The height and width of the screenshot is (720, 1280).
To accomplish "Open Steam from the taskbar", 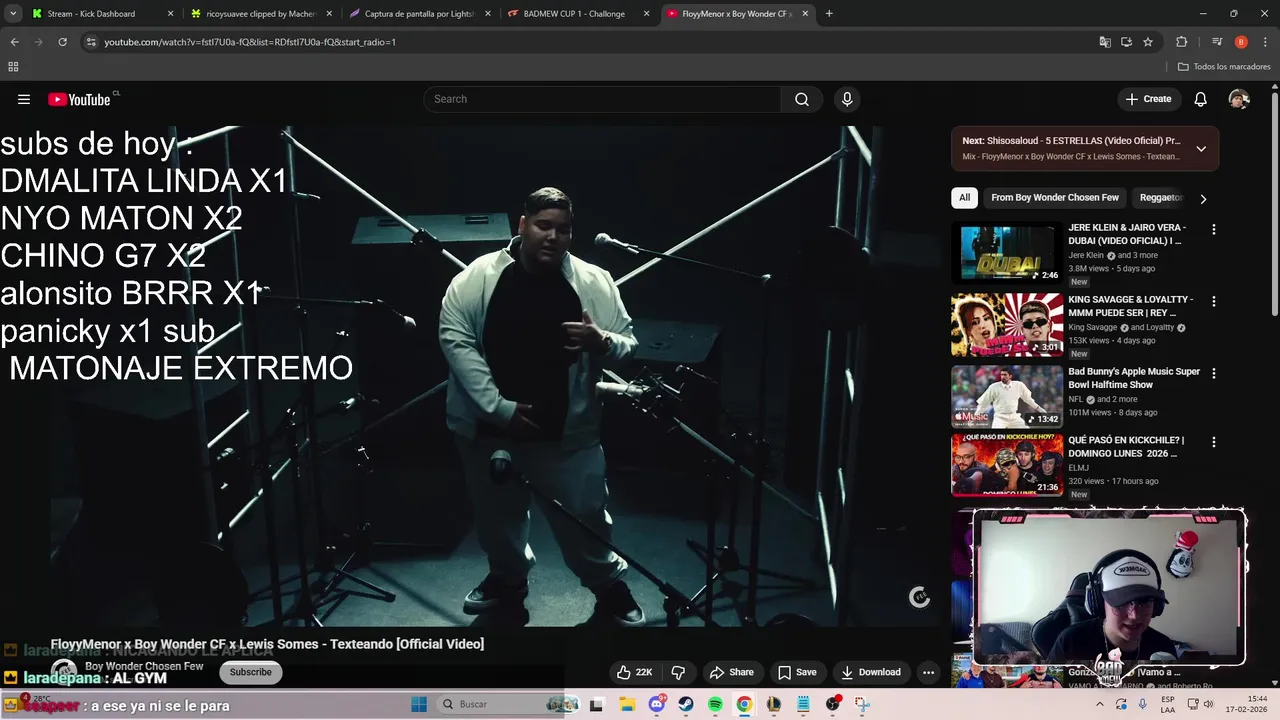I will point(686,704).
